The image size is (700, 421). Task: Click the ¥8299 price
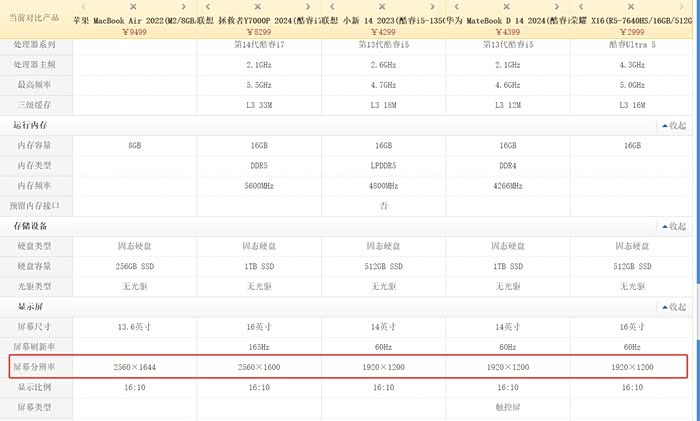pyautogui.click(x=258, y=32)
